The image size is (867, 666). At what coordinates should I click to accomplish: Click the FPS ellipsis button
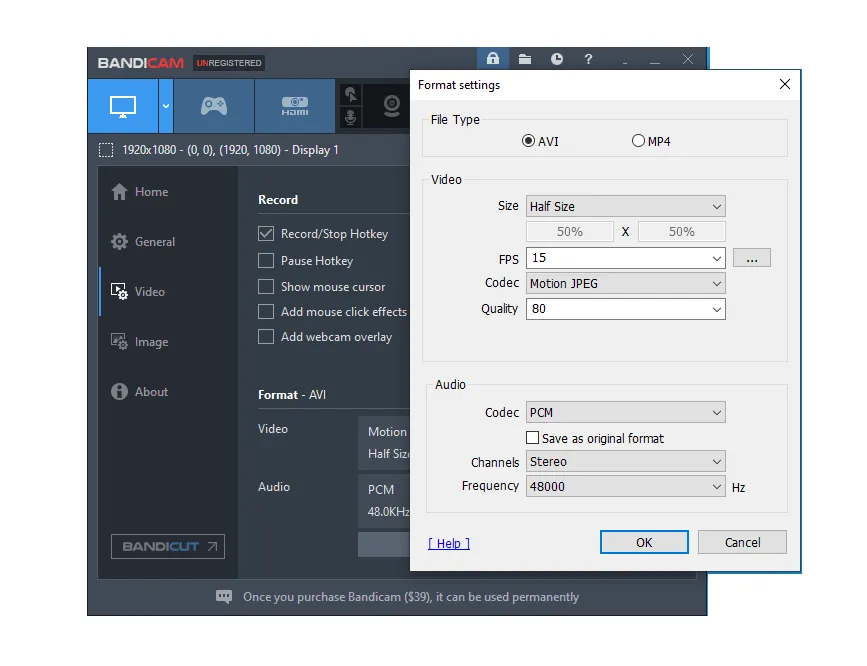(751, 258)
